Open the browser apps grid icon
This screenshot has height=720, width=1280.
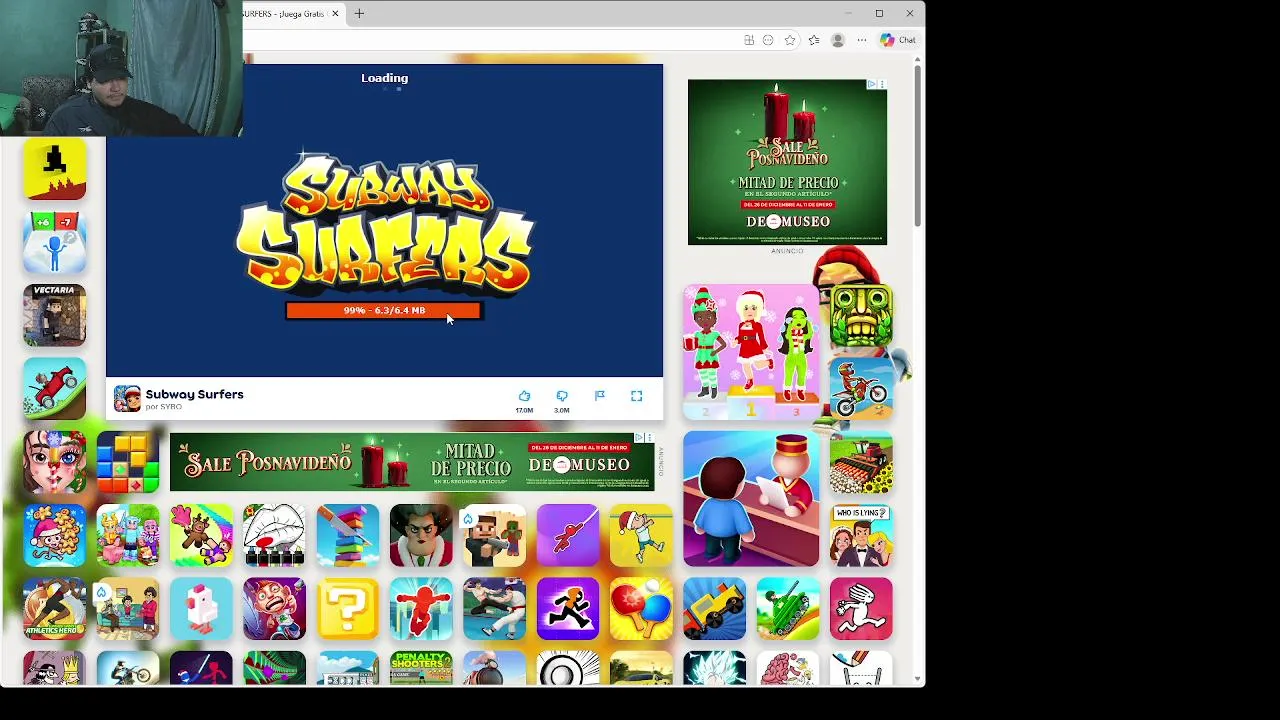749,40
